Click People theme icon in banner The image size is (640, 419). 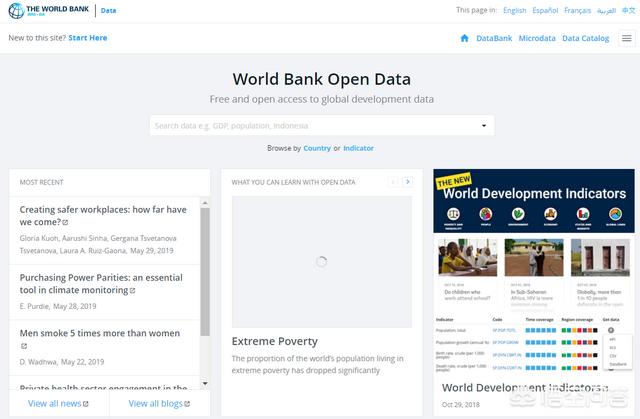pos(486,214)
